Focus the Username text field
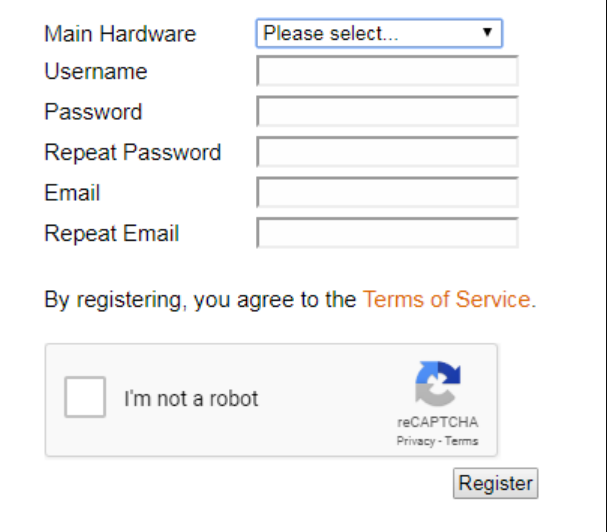The height and width of the screenshot is (532, 607). click(388, 70)
